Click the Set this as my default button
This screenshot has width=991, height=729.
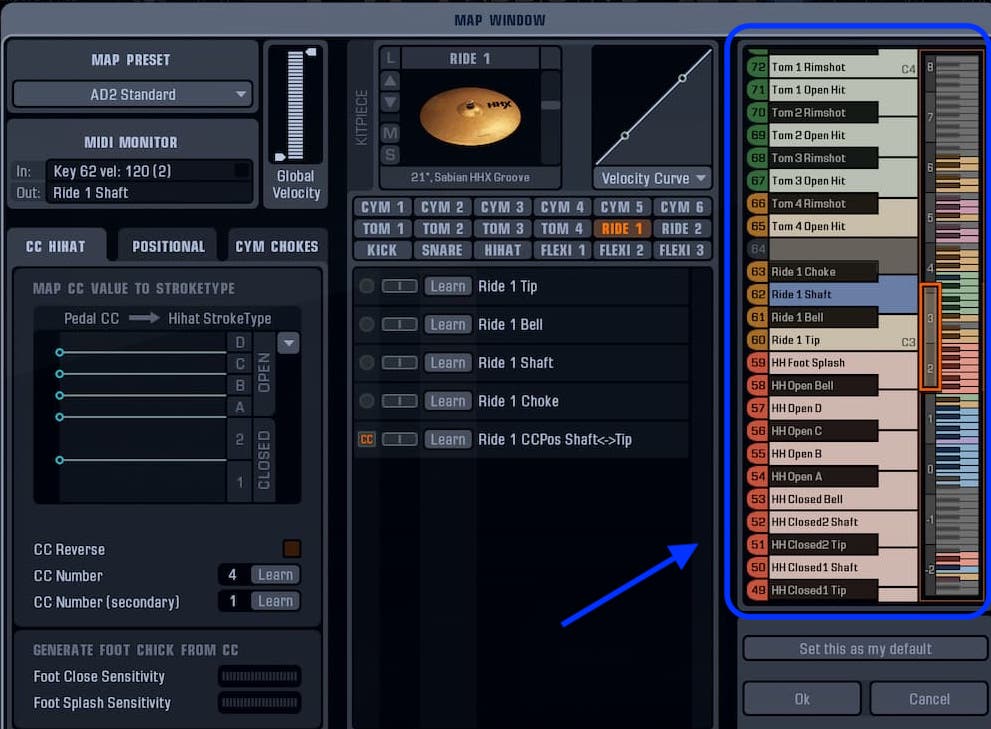click(865, 649)
